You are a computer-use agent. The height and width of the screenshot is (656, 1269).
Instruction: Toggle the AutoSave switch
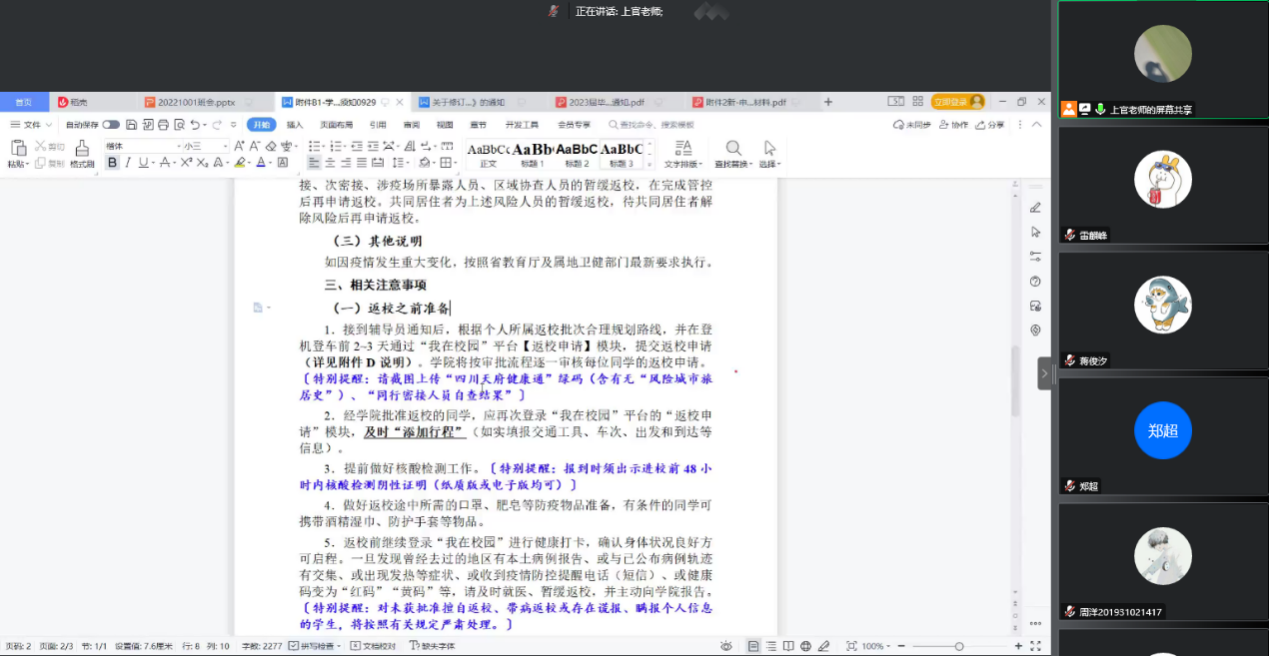coord(111,125)
